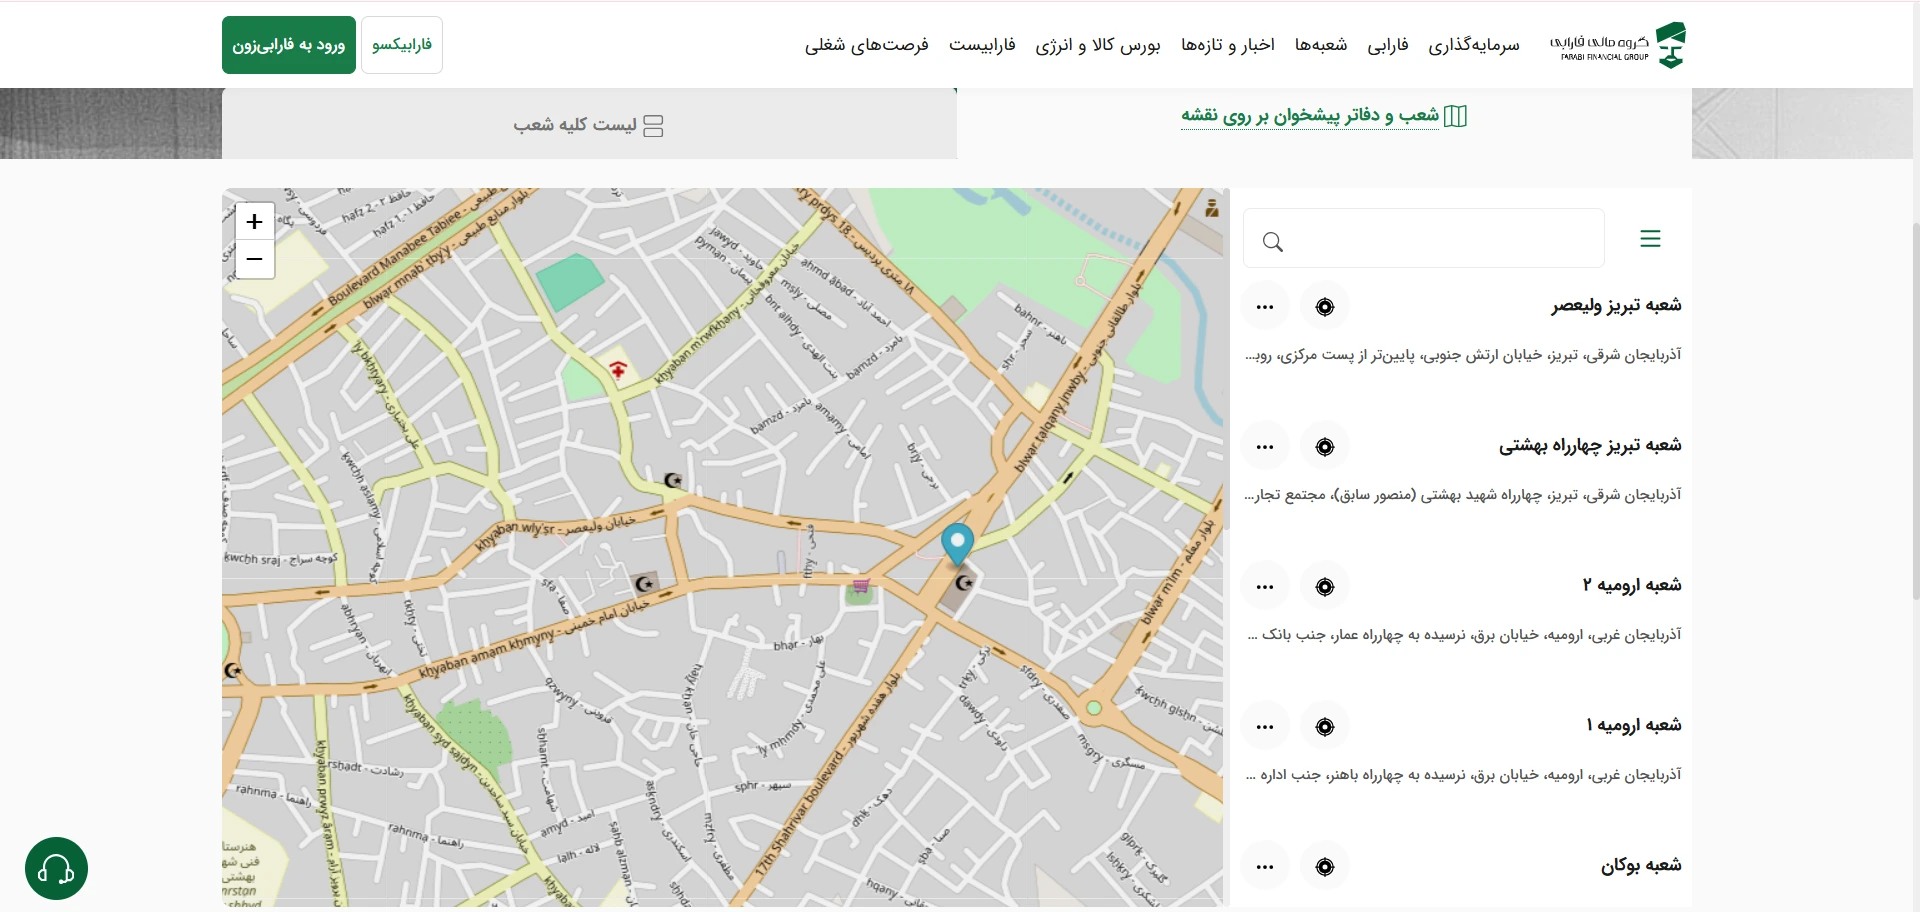Open more options for شعبه ارومیه ۲

1265,586
